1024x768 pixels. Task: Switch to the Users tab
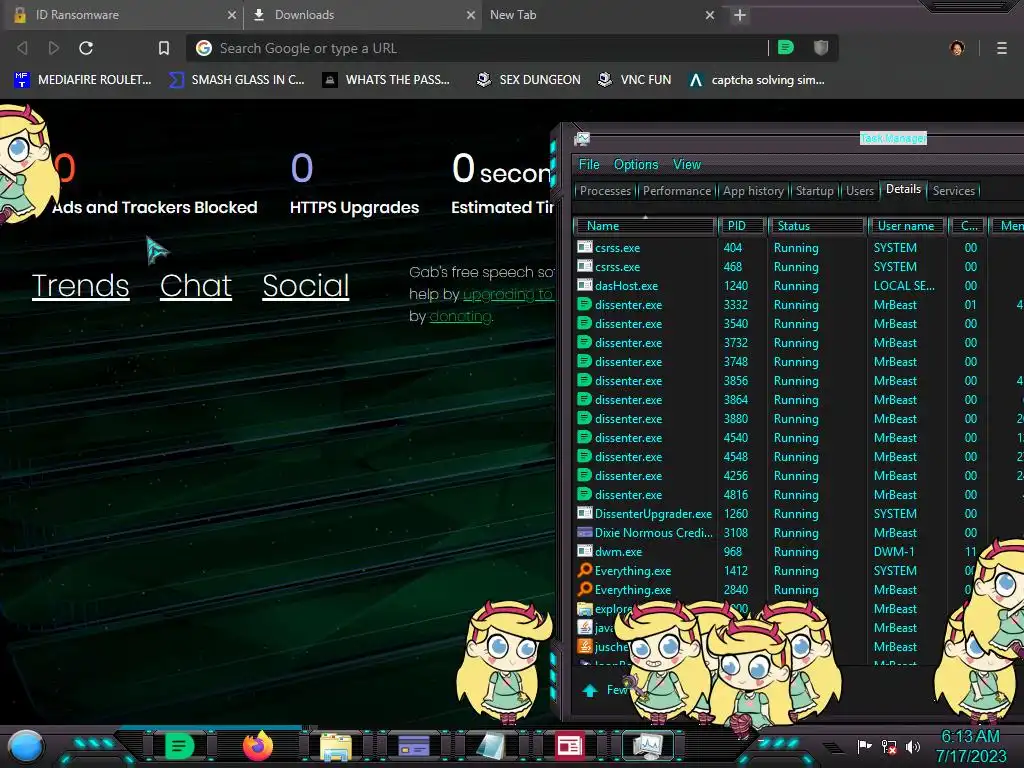(x=859, y=191)
